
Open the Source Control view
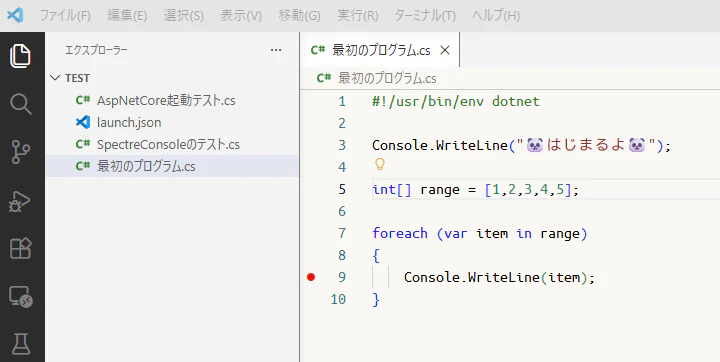point(21,153)
